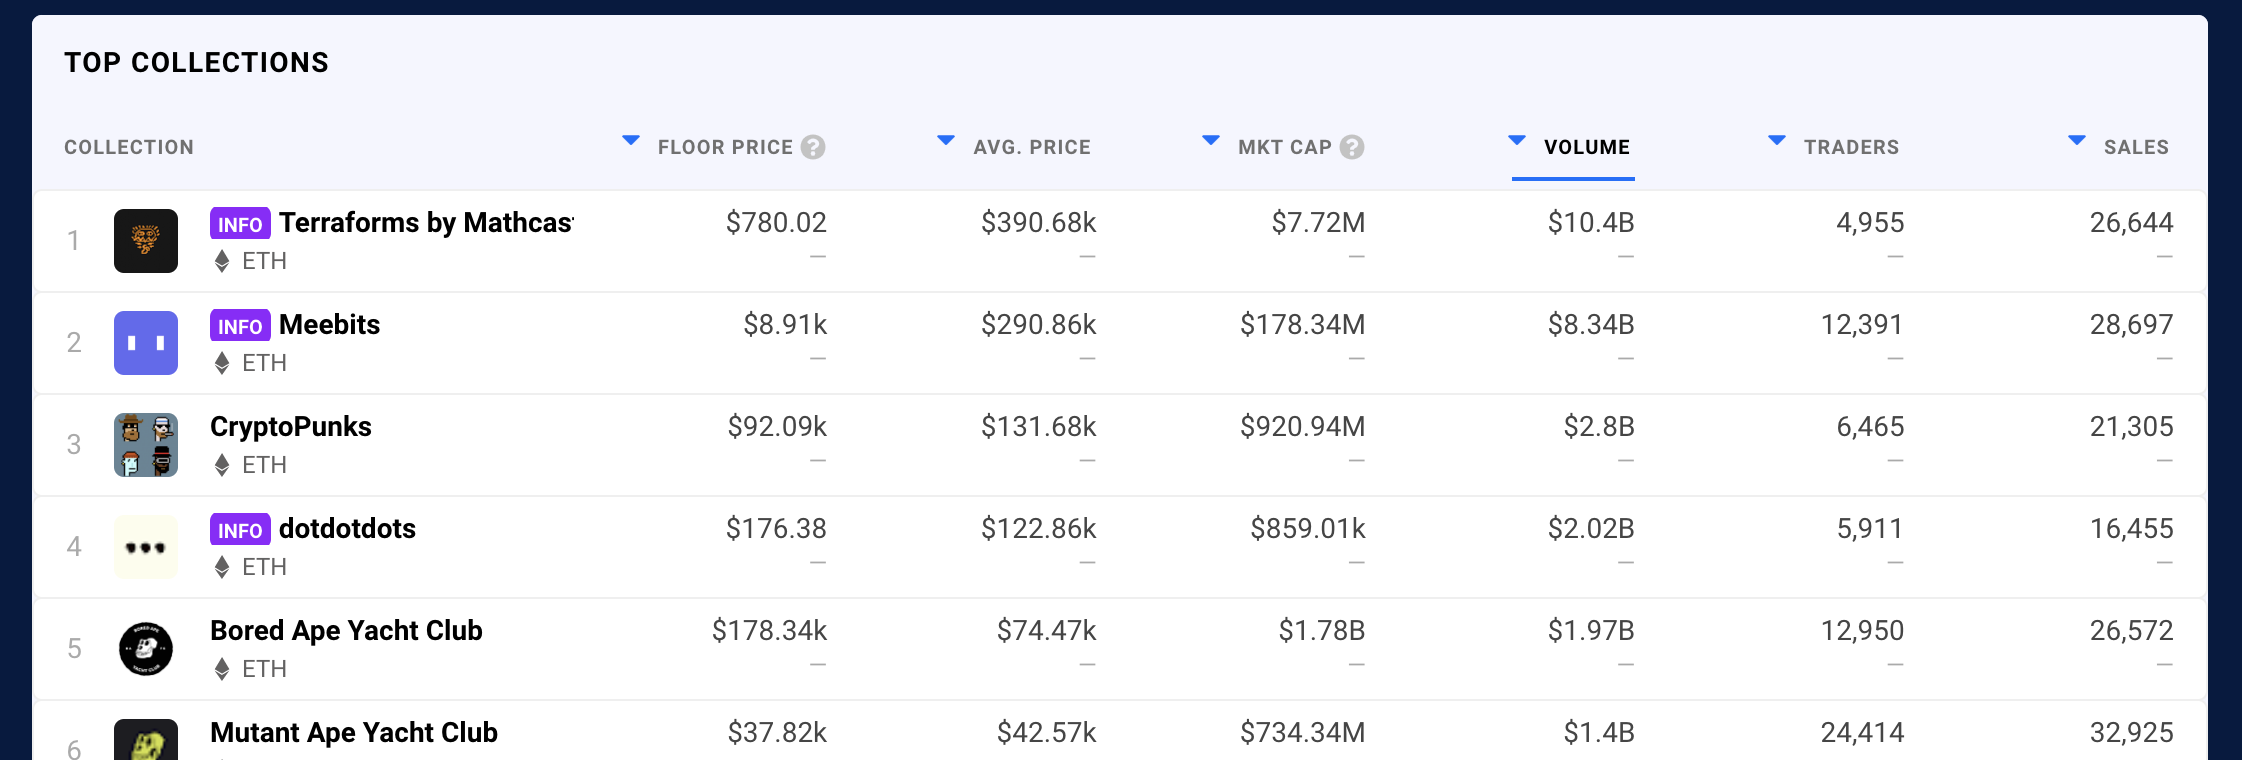Click the Ethereum icon under CryptoPunks

pyautogui.click(x=222, y=466)
